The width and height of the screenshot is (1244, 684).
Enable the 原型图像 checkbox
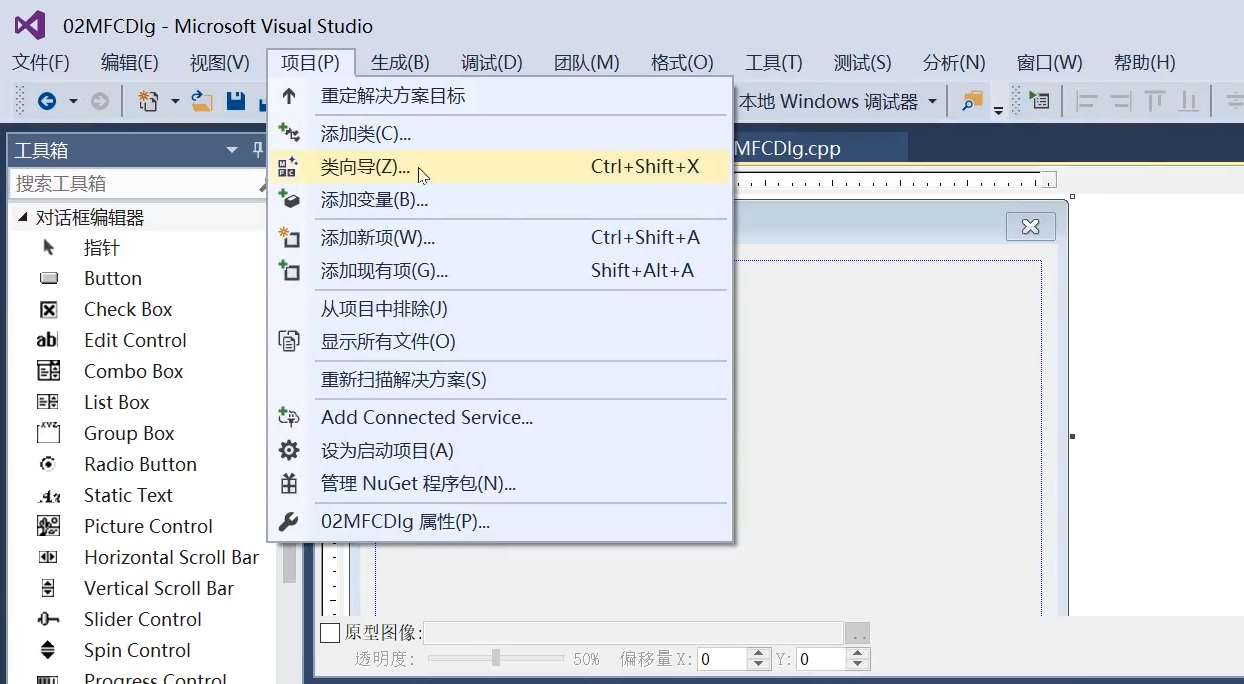[x=329, y=632]
